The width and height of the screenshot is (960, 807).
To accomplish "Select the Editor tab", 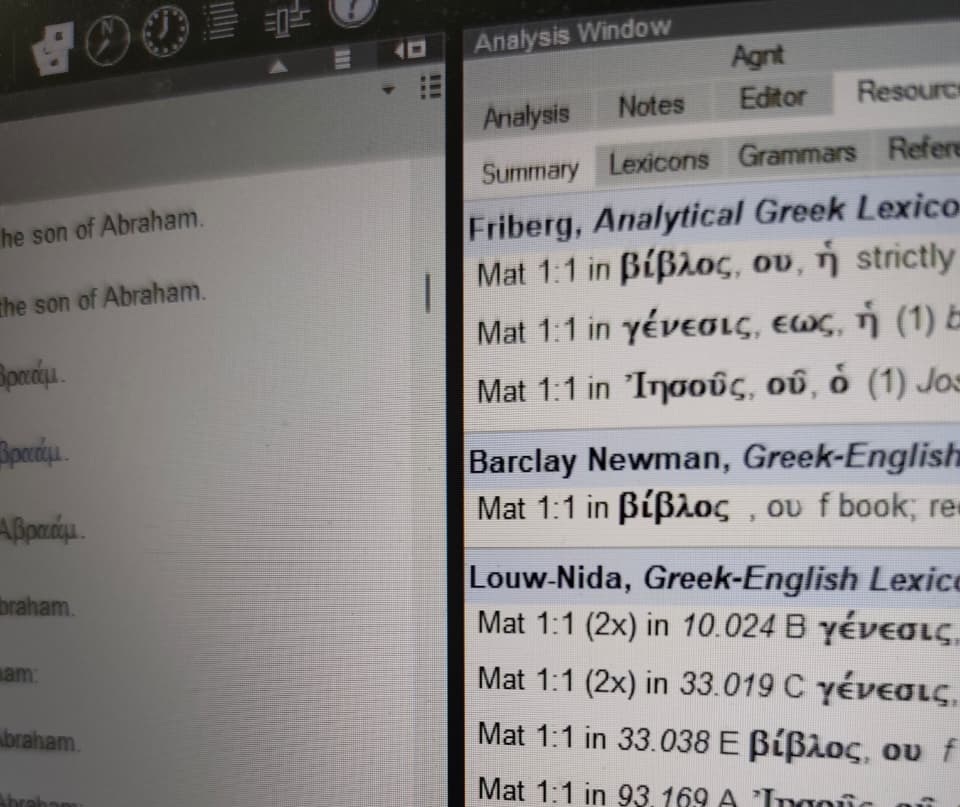I will pos(772,98).
